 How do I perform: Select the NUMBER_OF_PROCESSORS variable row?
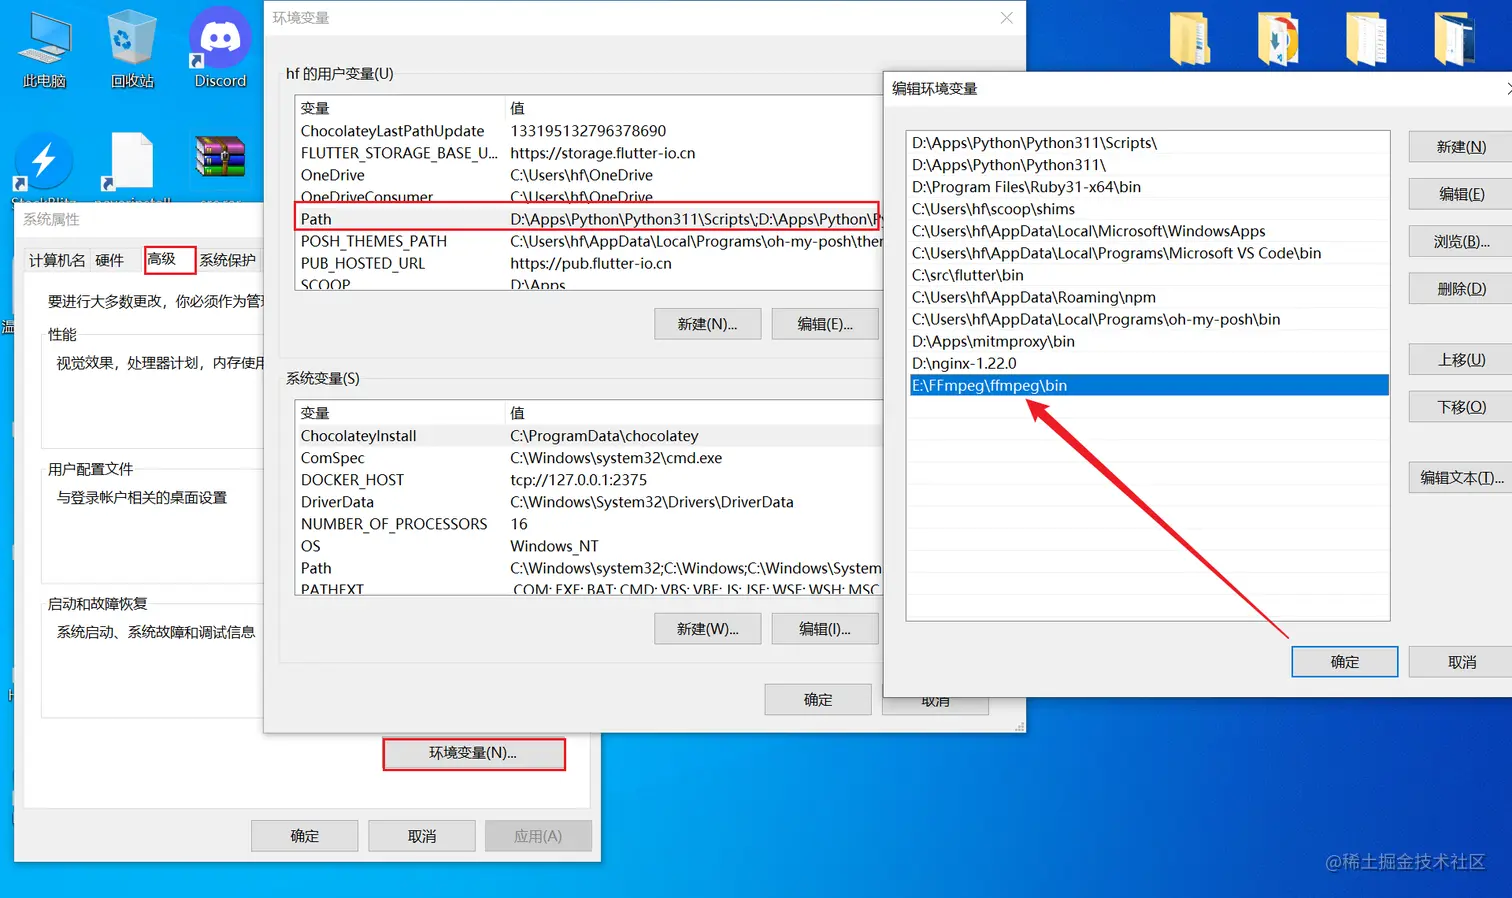(588, 524)
